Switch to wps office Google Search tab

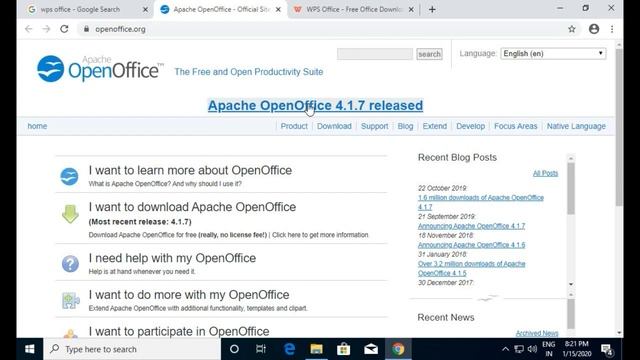coord(80,9)
